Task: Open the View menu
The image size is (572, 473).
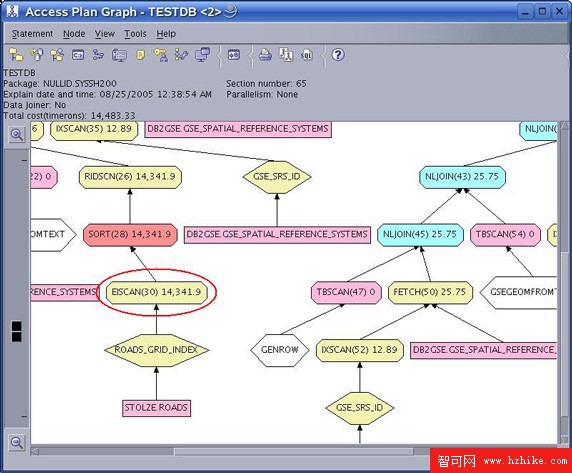Action: (x=105, y=34)
